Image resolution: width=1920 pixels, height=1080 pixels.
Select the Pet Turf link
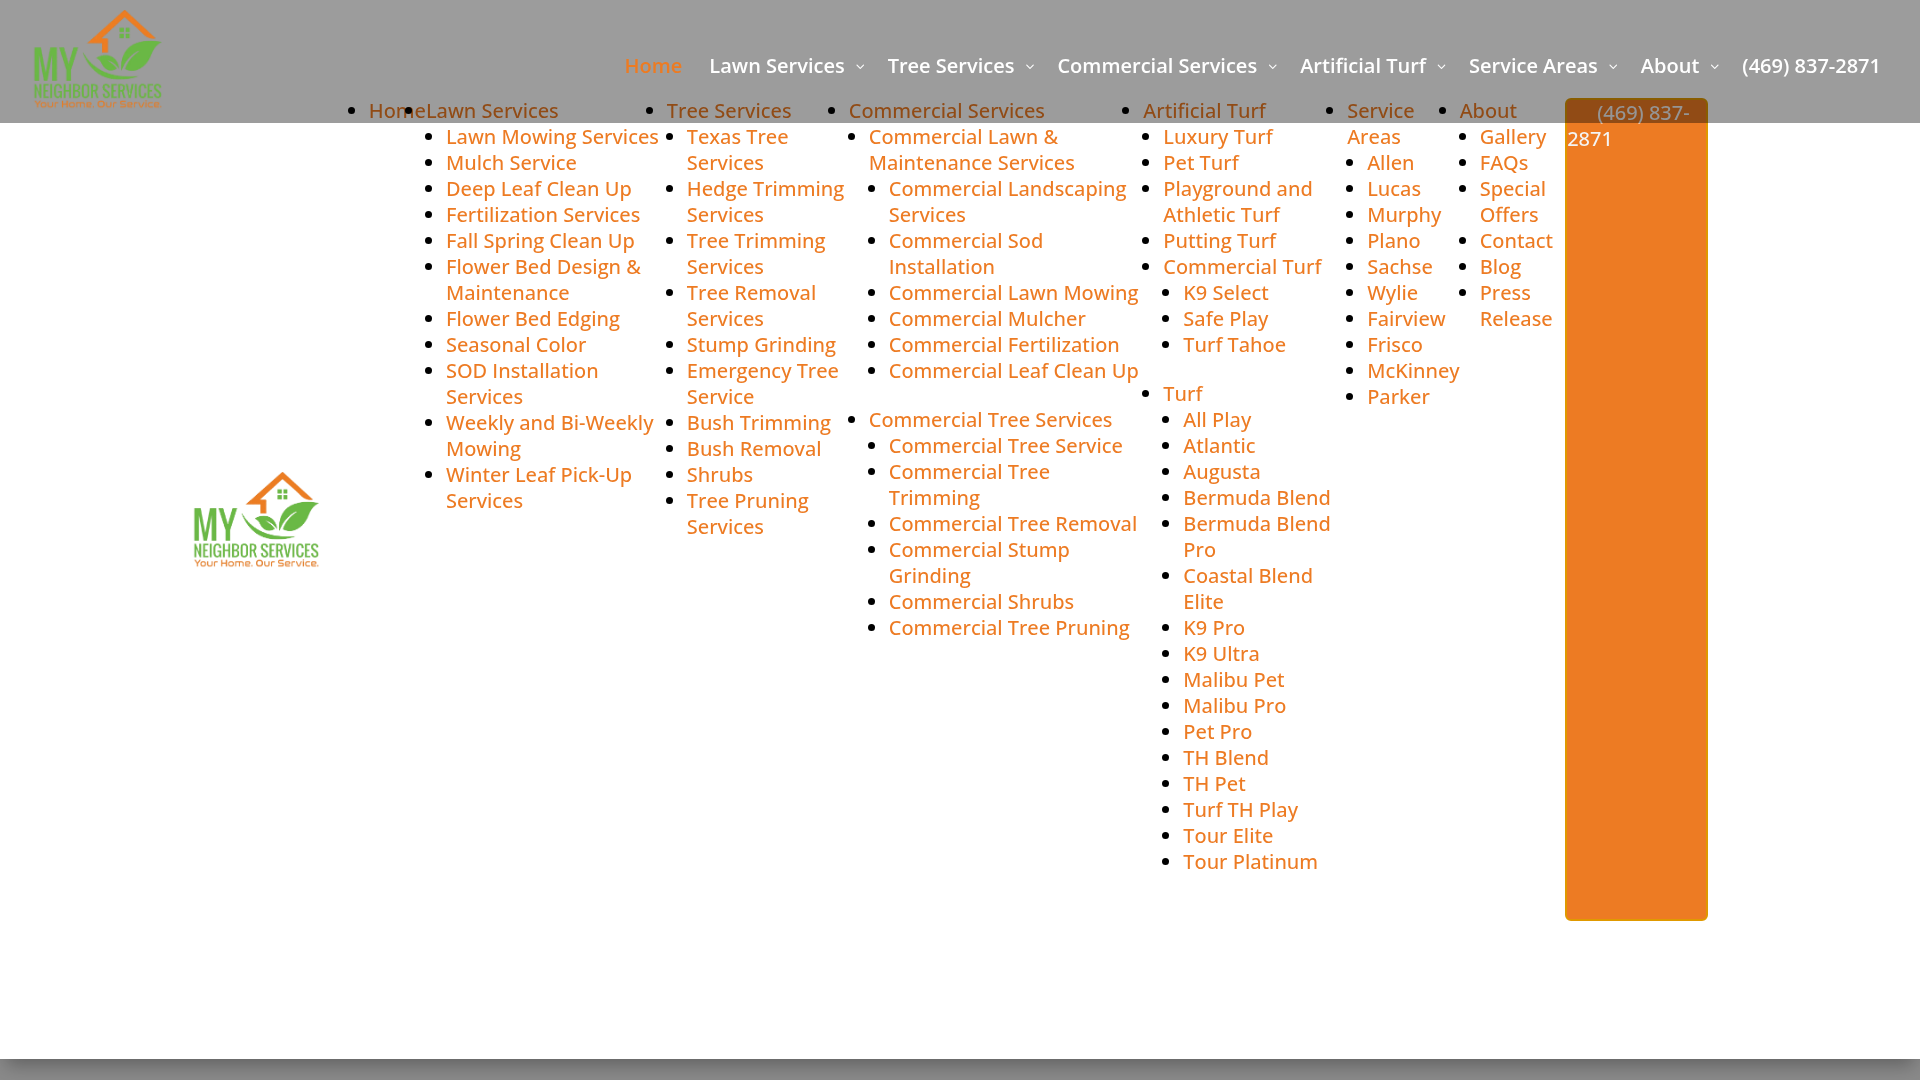1200,163
